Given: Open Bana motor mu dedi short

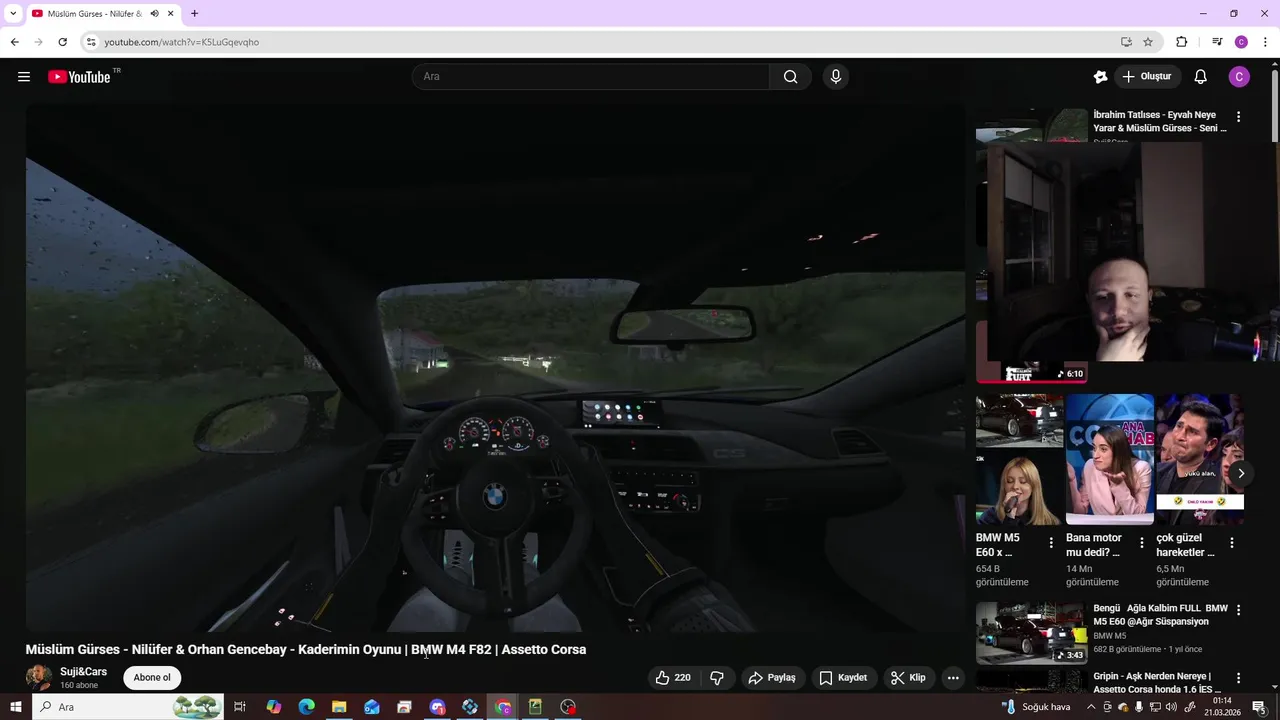Looking at the screenshot, I should (x=1109, y=459).
